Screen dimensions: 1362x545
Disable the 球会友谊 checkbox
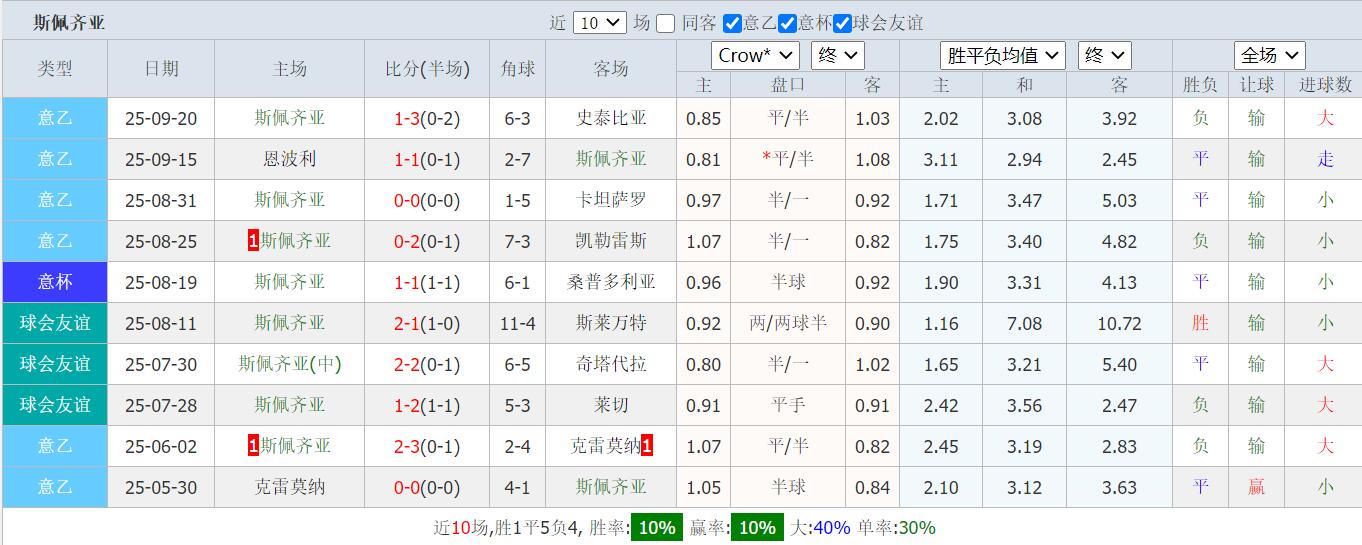[x=843, y=23]
